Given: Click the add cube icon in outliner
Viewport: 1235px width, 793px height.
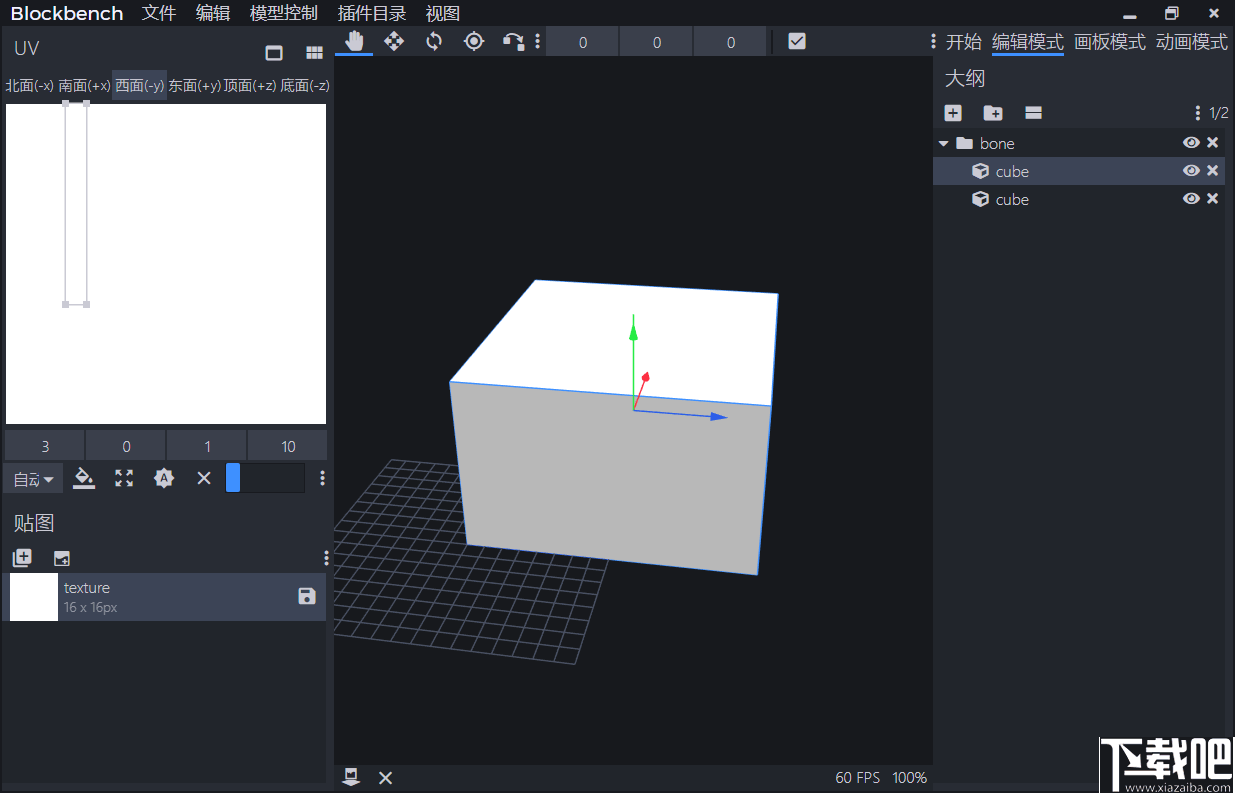Looking at the screenshot, I should (952, 113).
